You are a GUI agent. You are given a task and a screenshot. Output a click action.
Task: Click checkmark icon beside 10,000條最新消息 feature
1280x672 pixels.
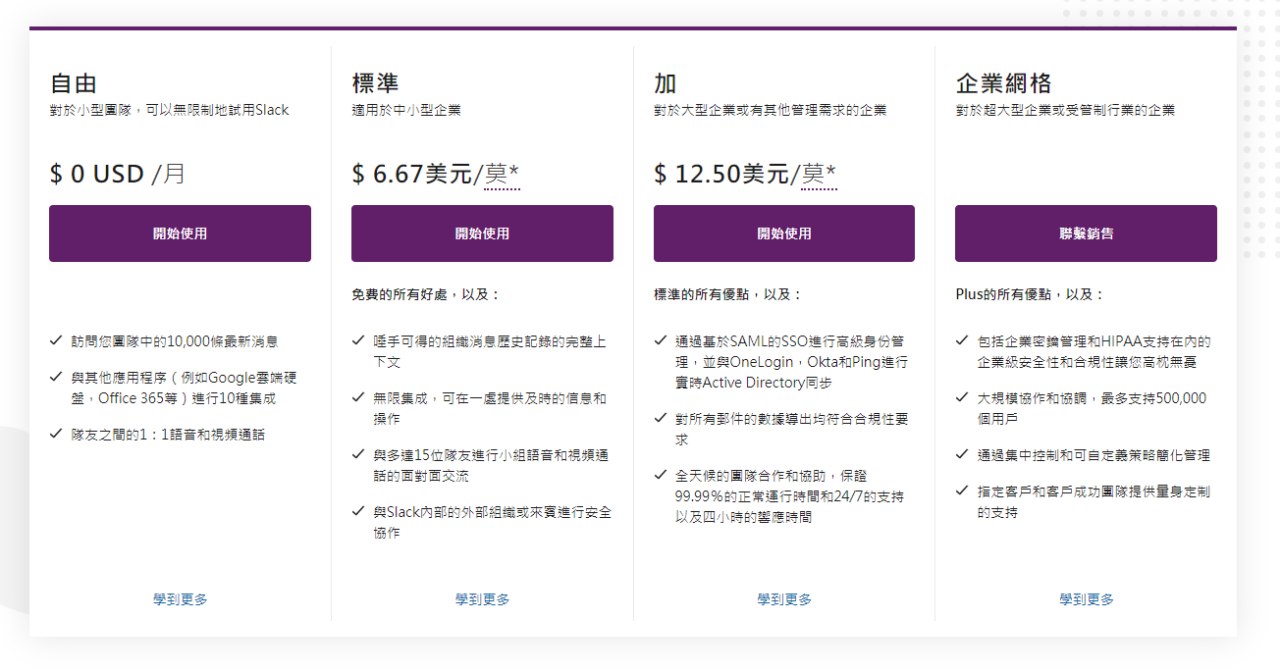click(56, 341)
